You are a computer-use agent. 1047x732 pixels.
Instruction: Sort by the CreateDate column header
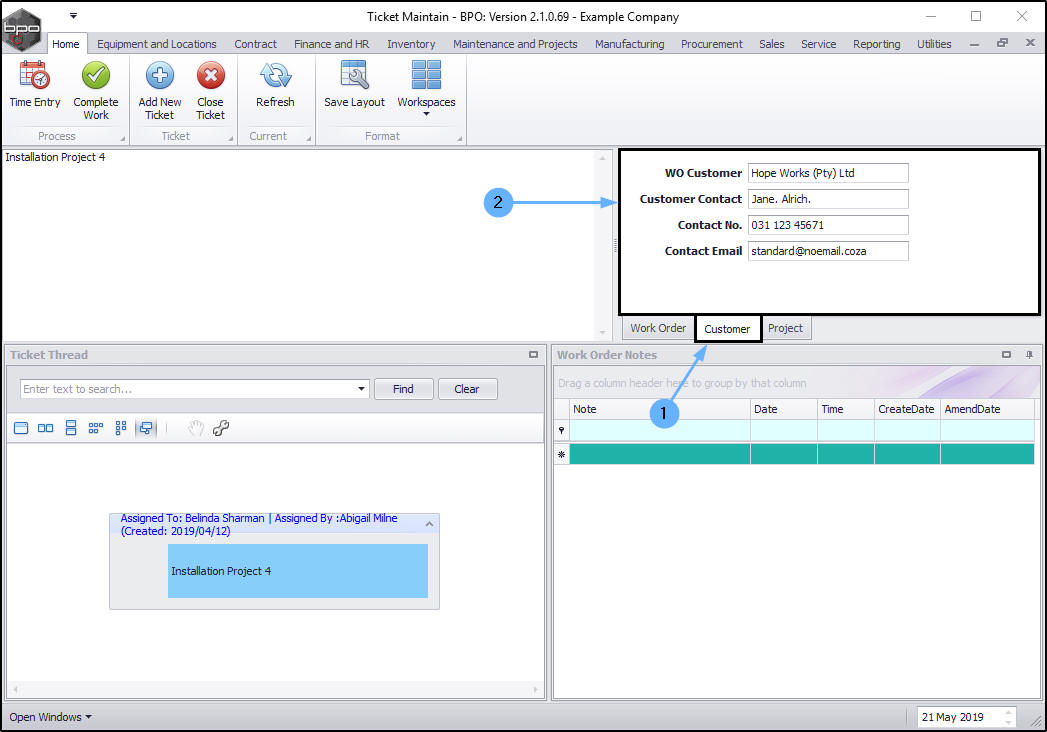click(907, 409)
